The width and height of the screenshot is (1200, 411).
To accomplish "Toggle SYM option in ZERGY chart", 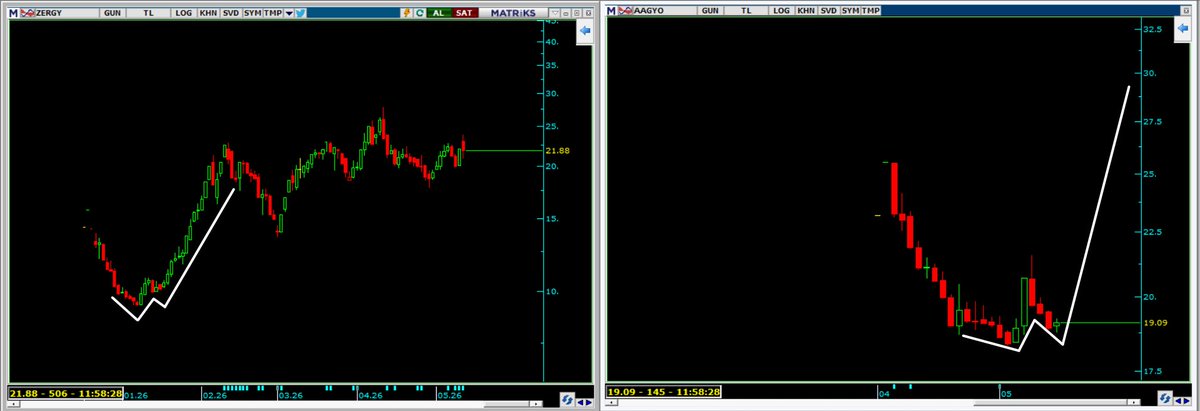I will (x=253, y=13).
